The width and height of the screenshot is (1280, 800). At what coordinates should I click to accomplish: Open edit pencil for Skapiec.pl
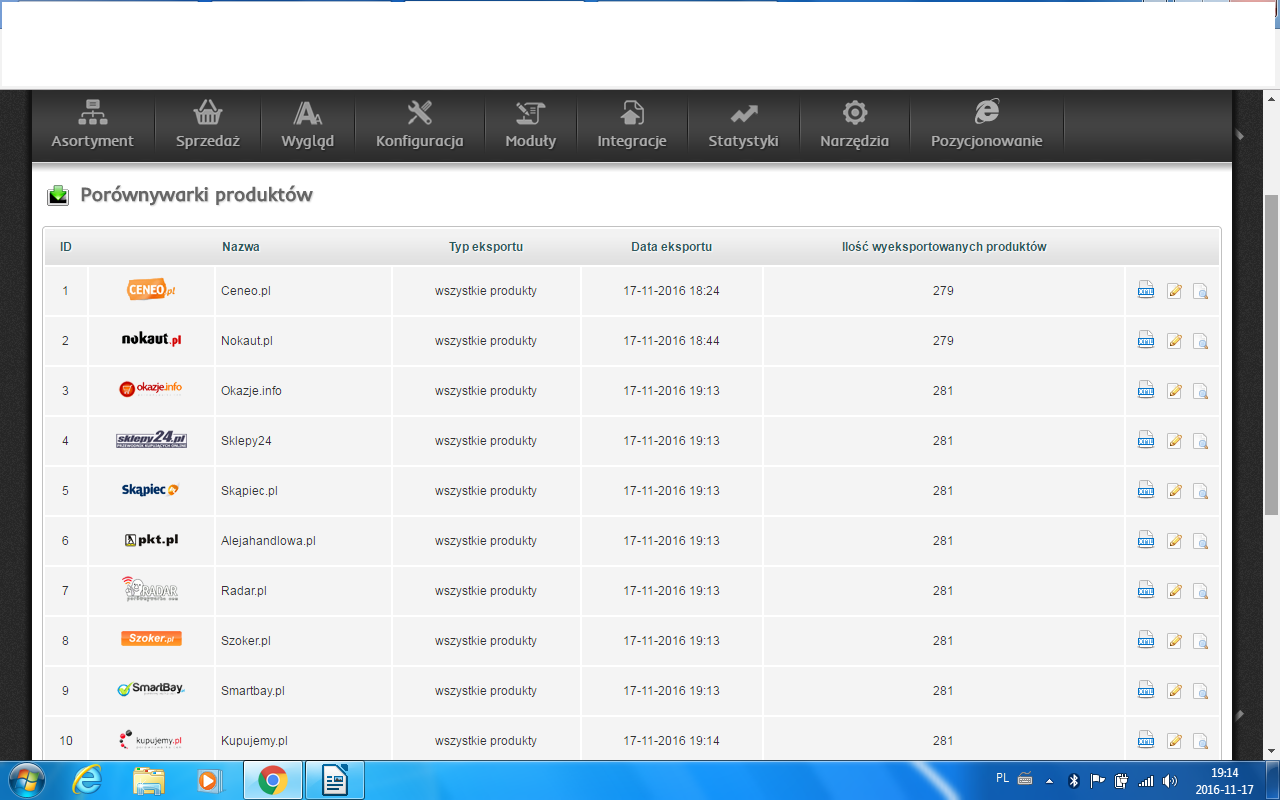click(x=1174, y=491)
